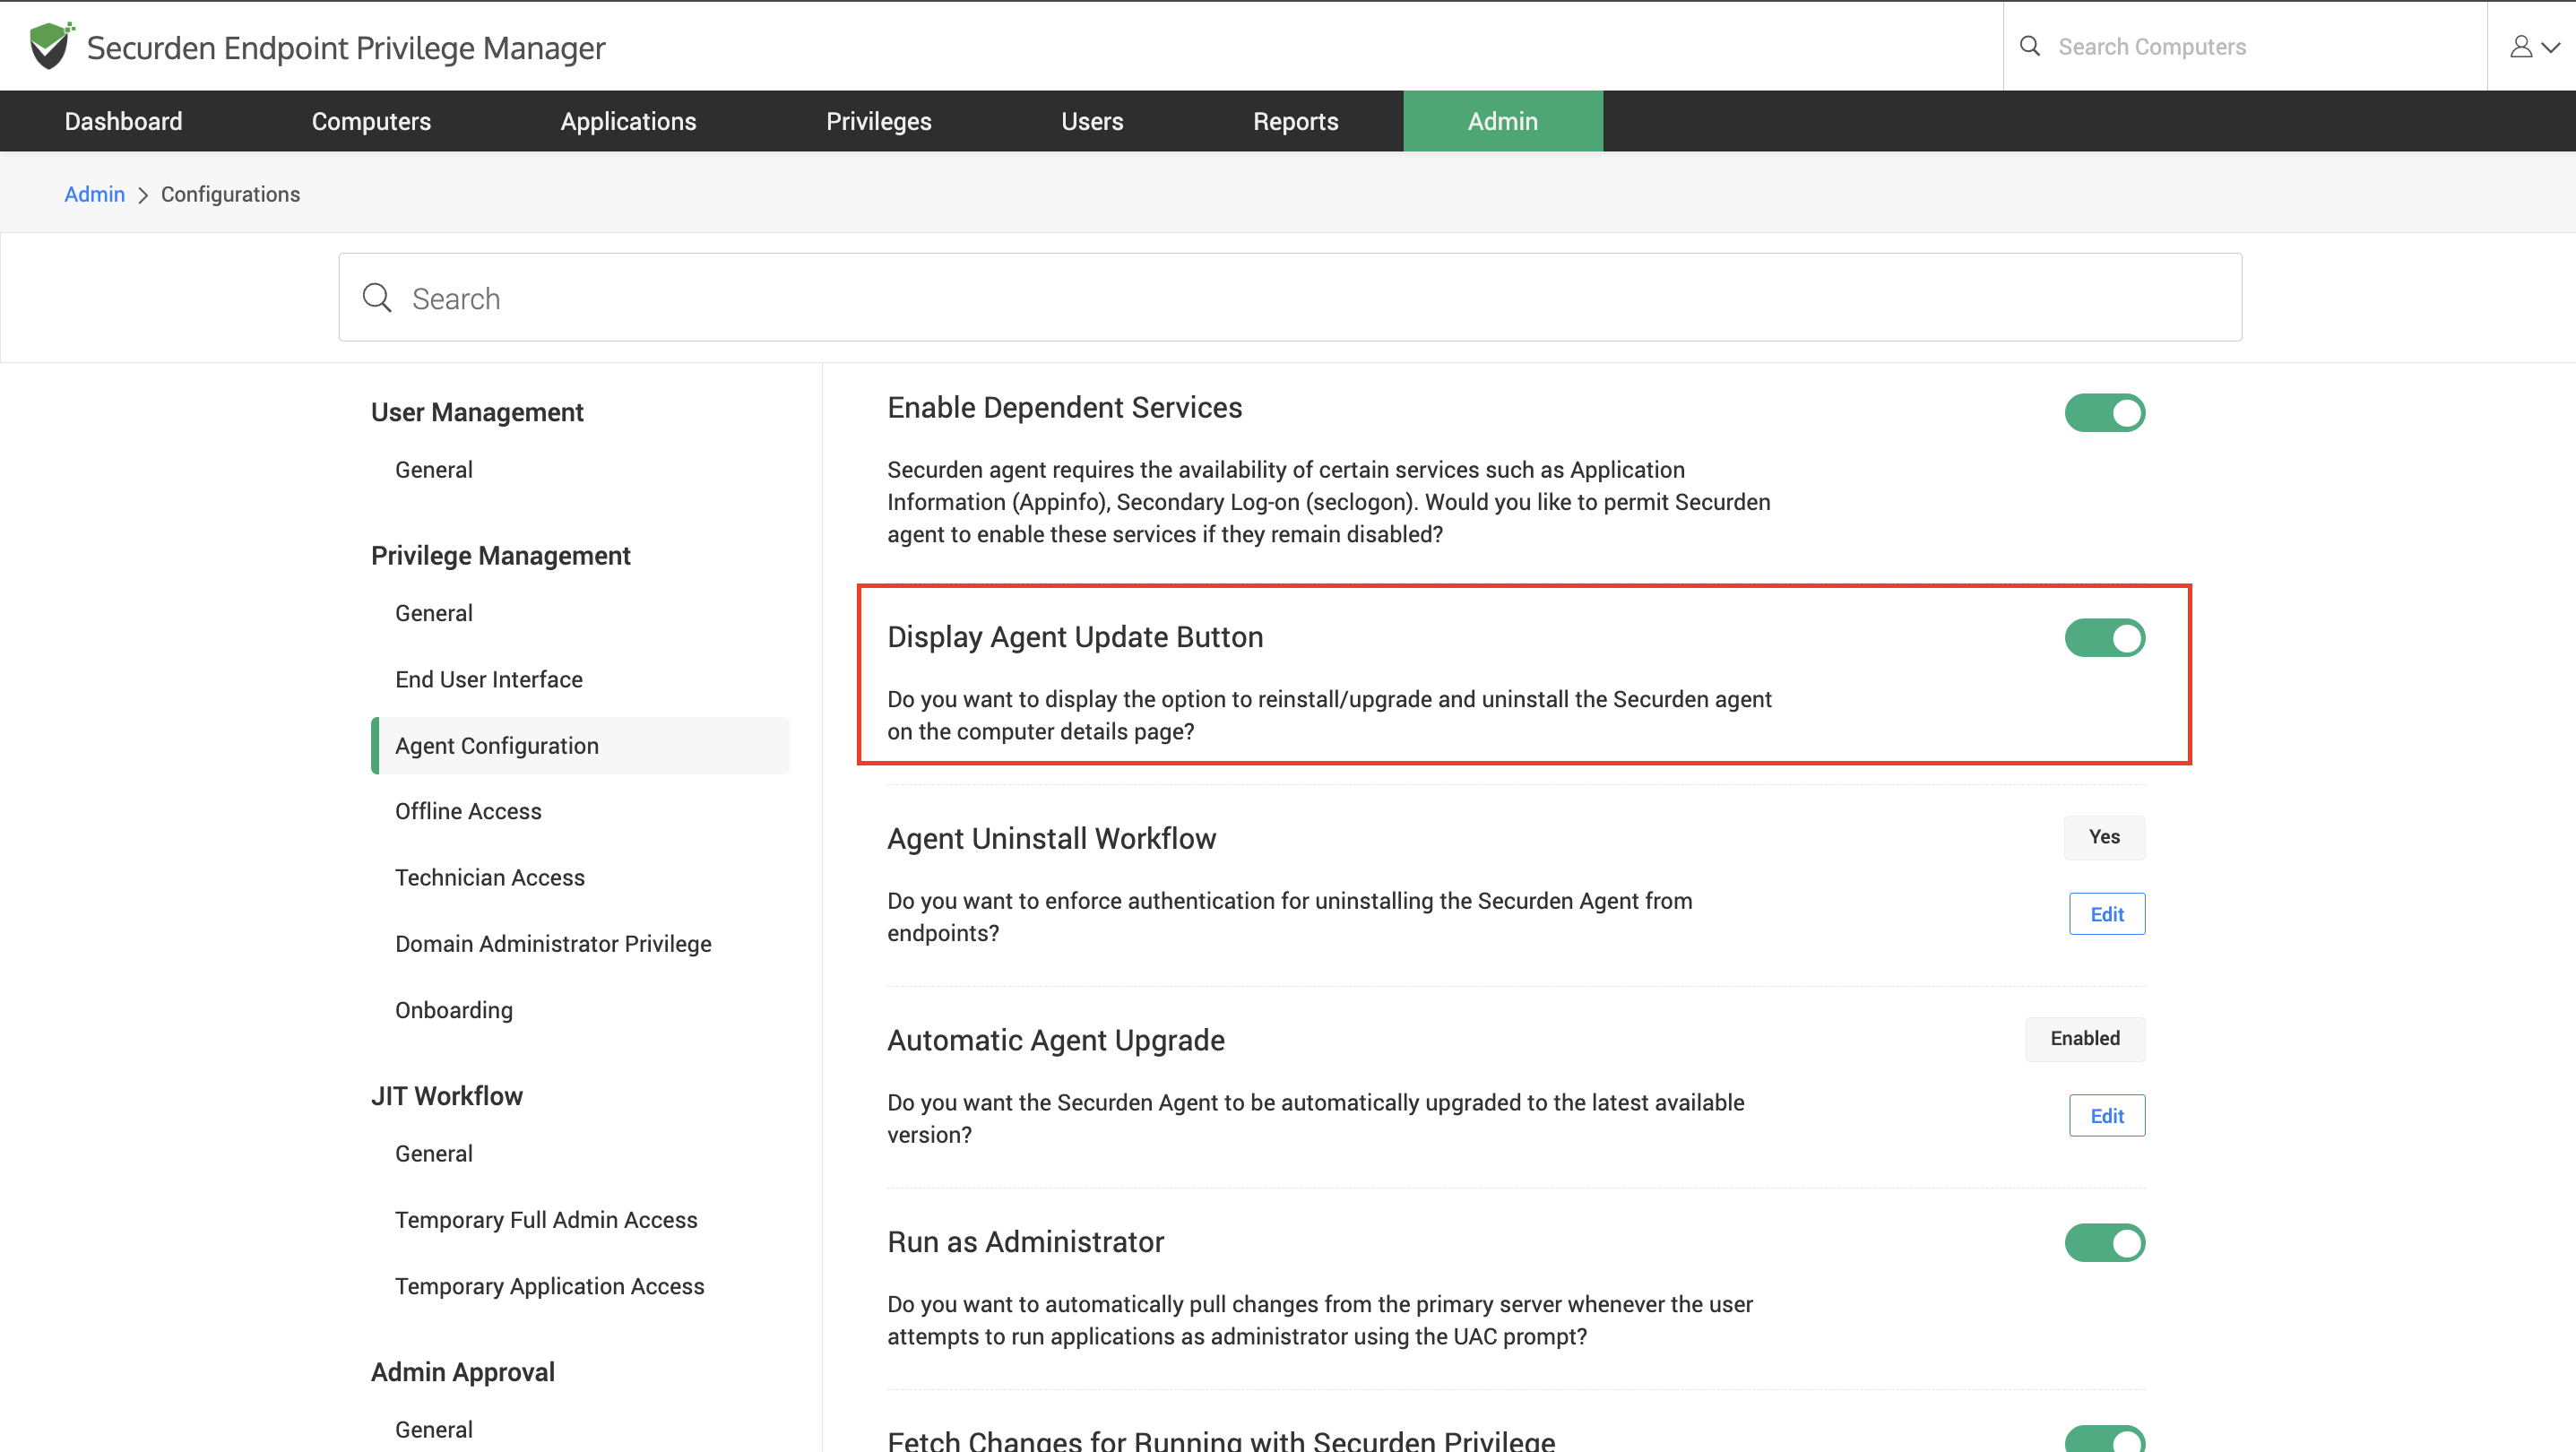Click the Enabled status for Automatic Upgrade
The height and width of the screenshot is (1452, 2576).
[2085, 1039]
